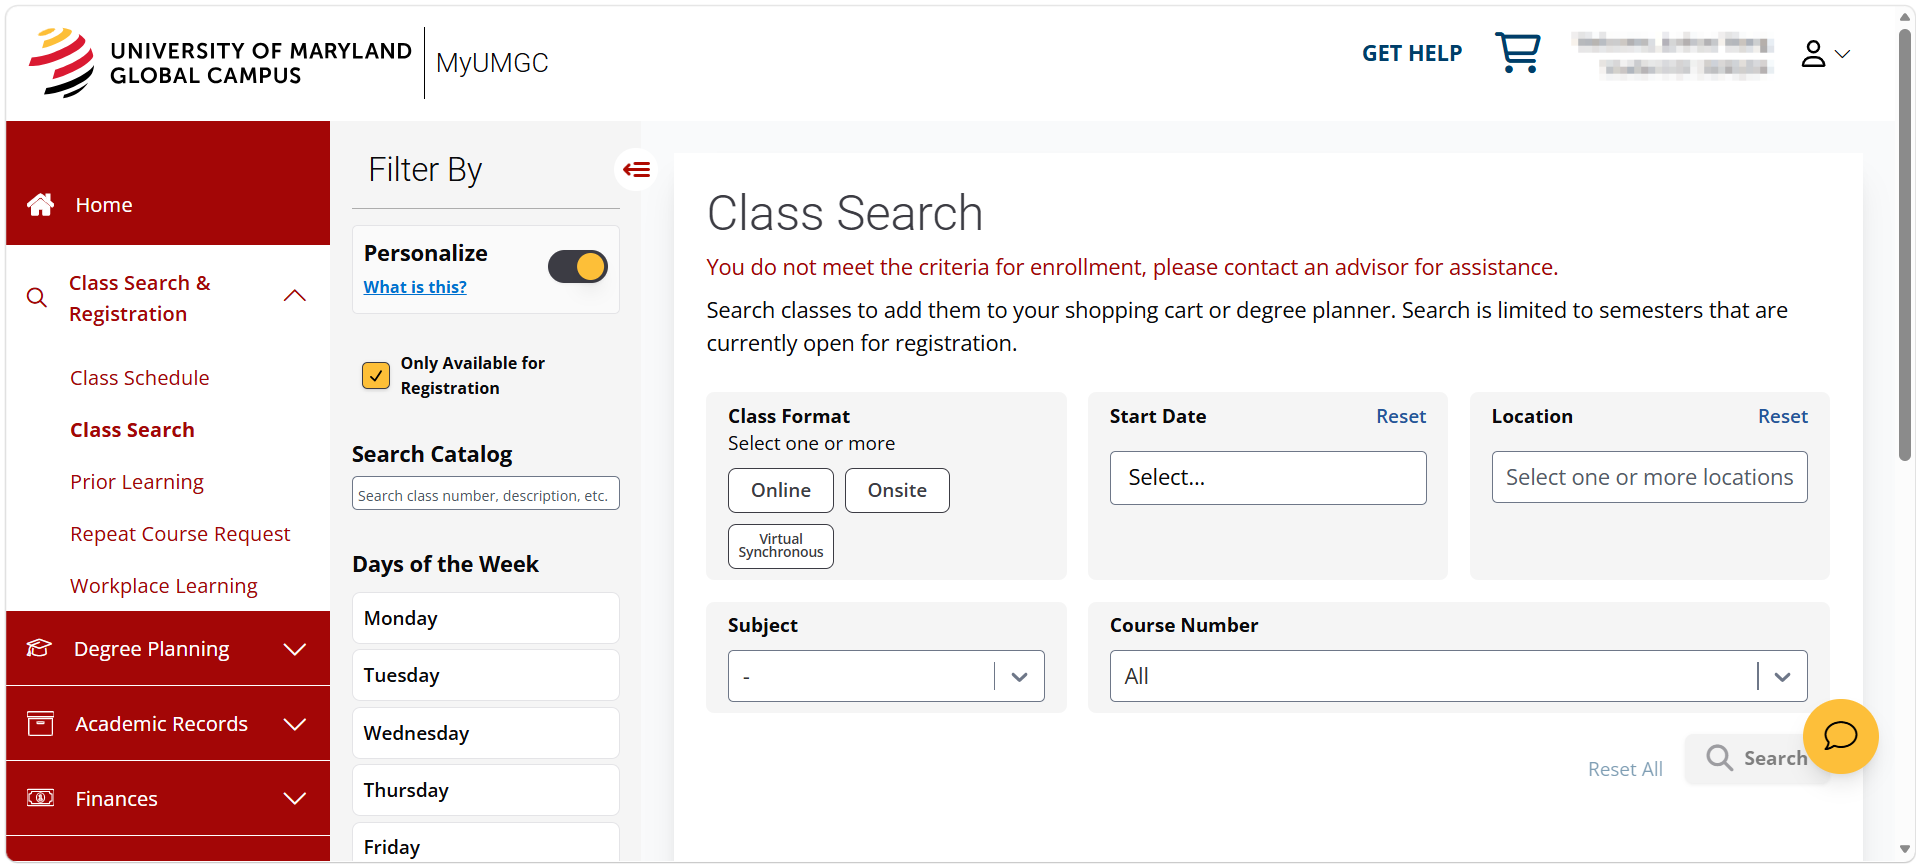Select the Online class format
Image resolution: width=1919 pixels, height=864 pixels.
[781, 490]
